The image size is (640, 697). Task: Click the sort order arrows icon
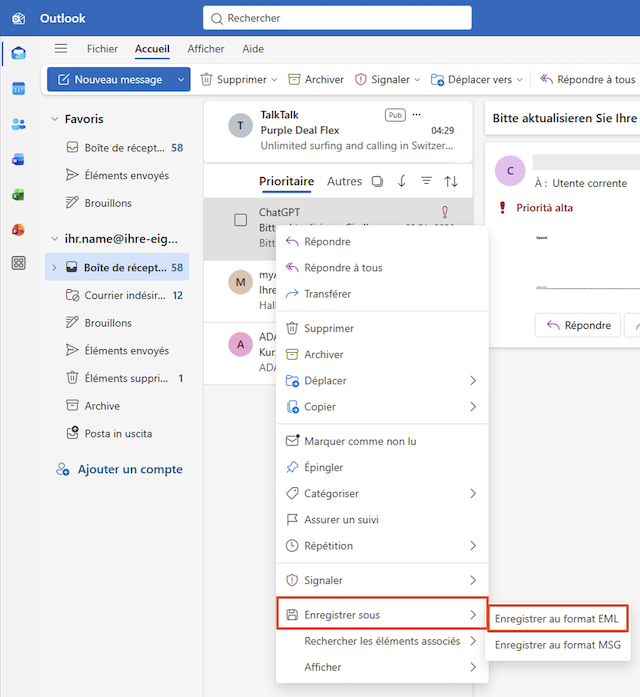click(x=451, y=181)
